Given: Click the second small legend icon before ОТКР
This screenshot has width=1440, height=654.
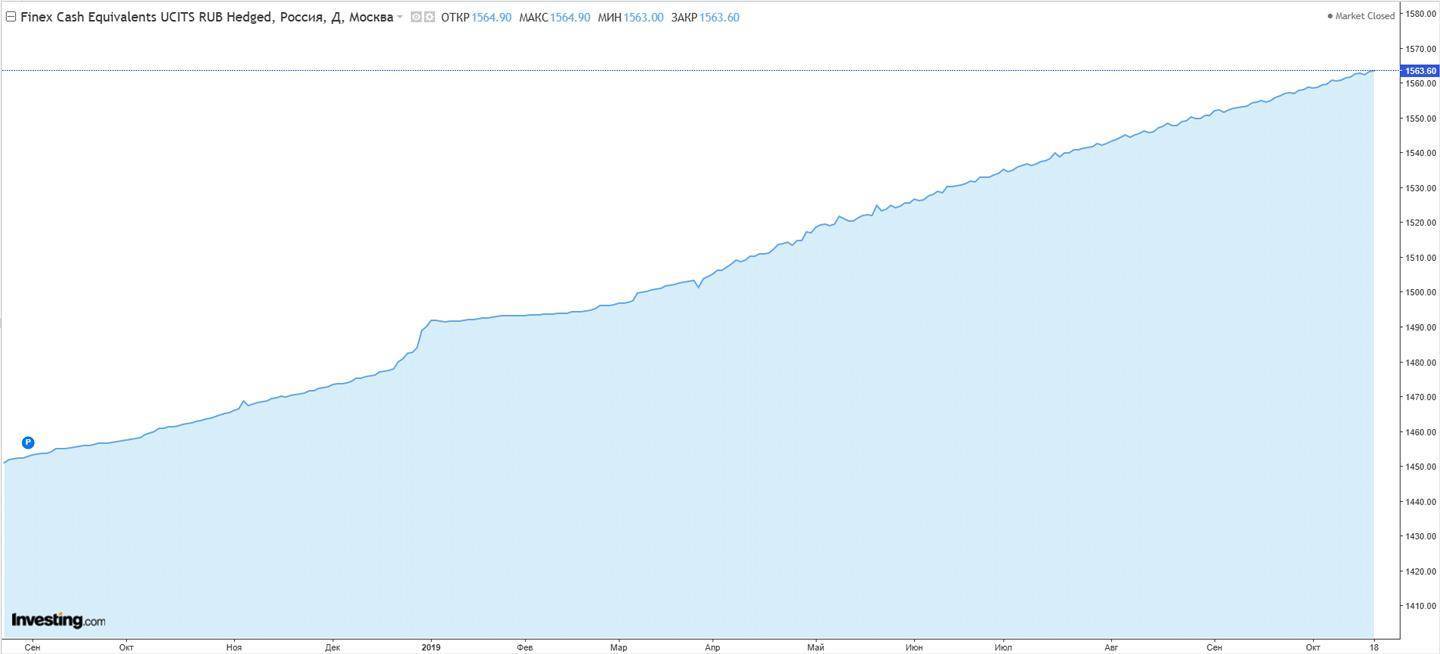Looking at the screenshot, I should pos(429,17).
